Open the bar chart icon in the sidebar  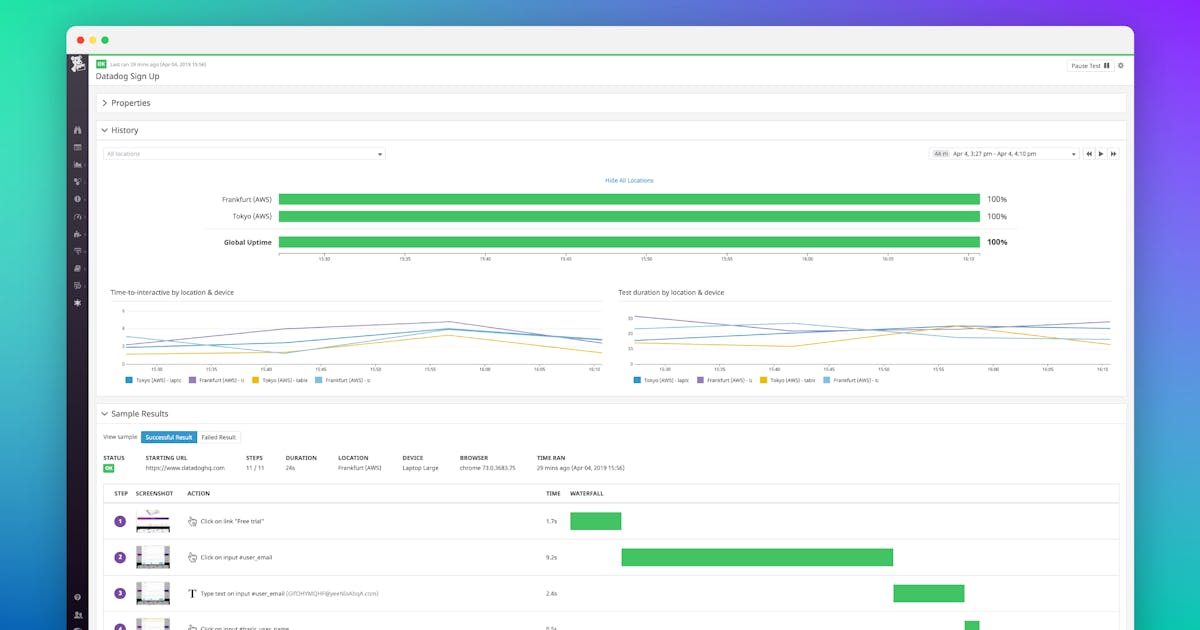(78, 164)
